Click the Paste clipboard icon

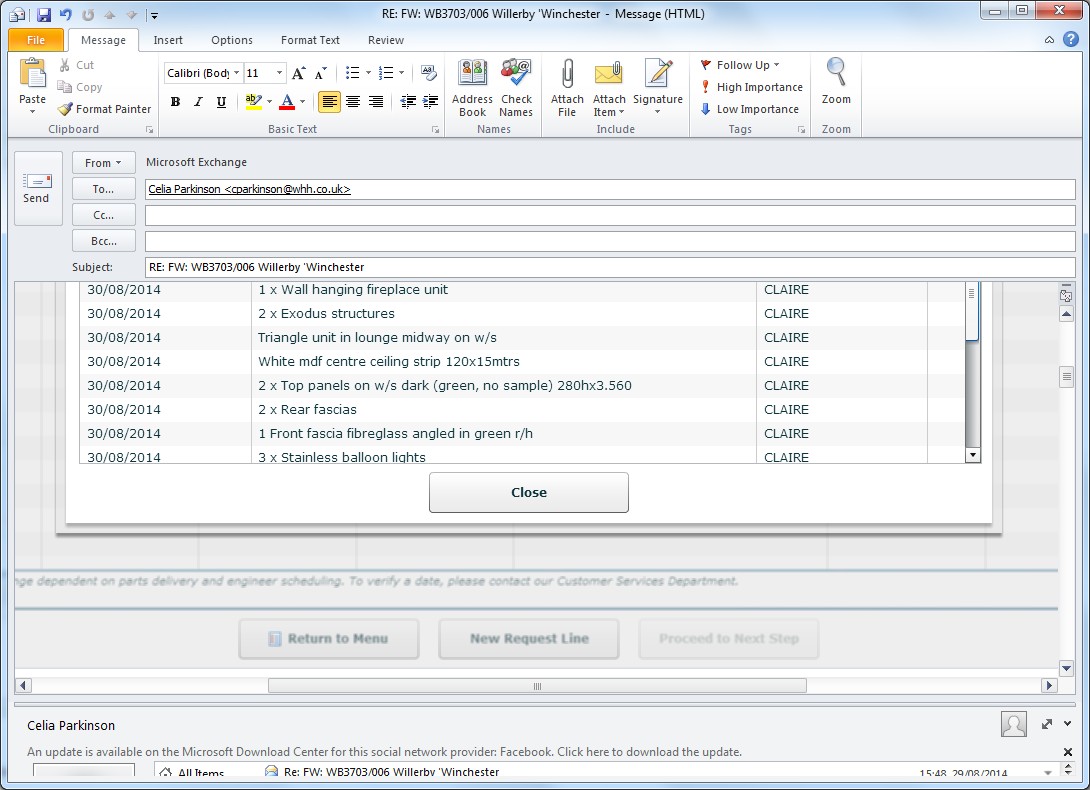pyautogui.click(x=32, y=76)
